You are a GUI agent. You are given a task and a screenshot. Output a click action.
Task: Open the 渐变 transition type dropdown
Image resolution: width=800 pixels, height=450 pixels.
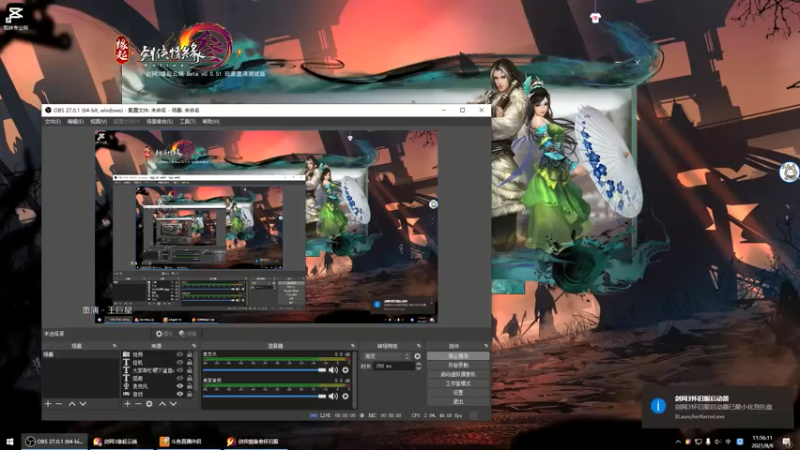[x=386, y=356]
